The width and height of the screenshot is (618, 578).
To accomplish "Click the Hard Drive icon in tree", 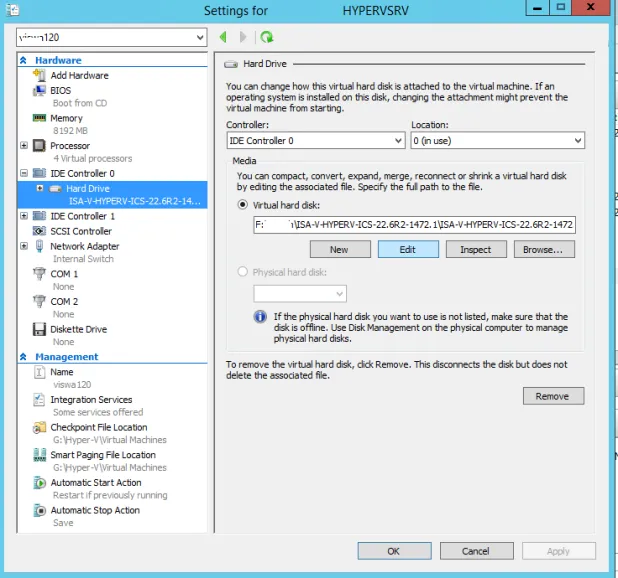I will click(x=55, y=188).
